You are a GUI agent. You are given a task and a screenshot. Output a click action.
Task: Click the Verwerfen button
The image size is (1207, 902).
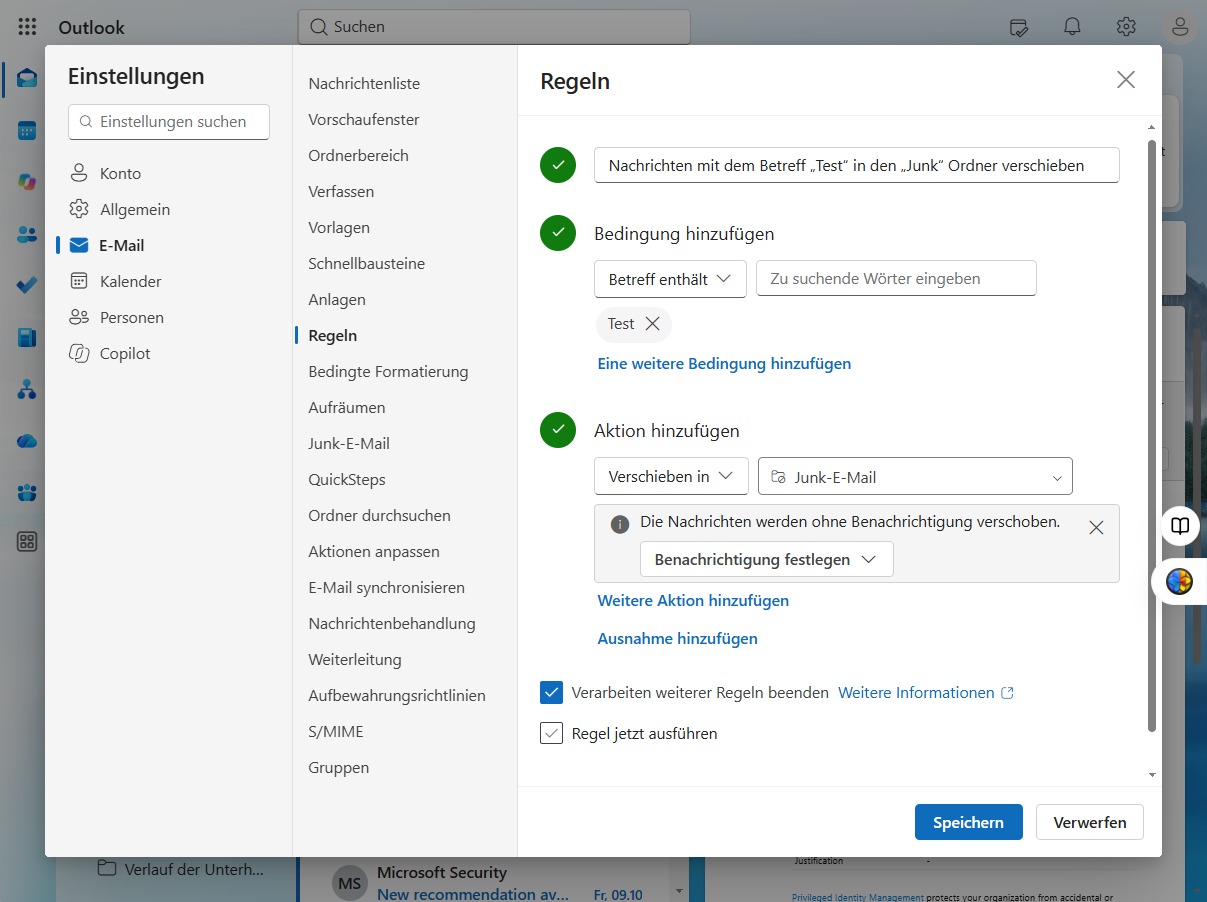coord(1090,822)
